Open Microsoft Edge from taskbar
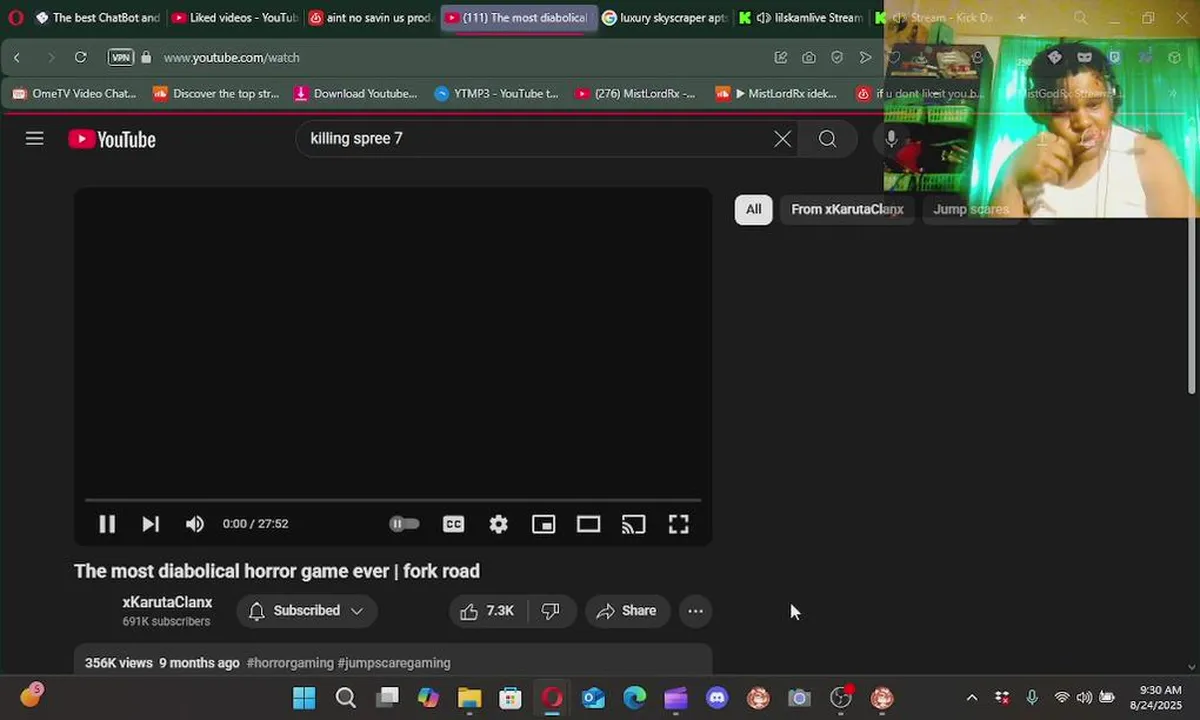The height and width of the screenshot is (720, 1200). (634, 698)
